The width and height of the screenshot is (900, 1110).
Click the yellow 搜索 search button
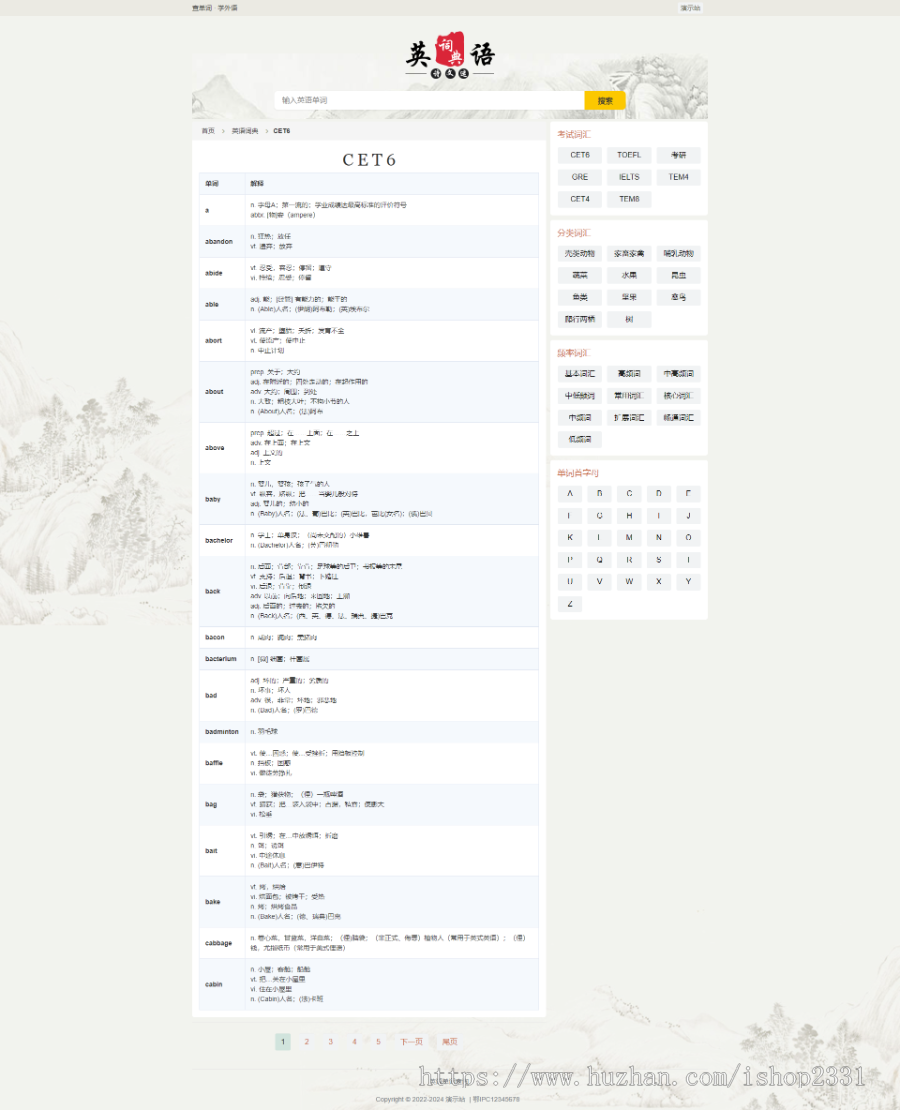point(605,101)
